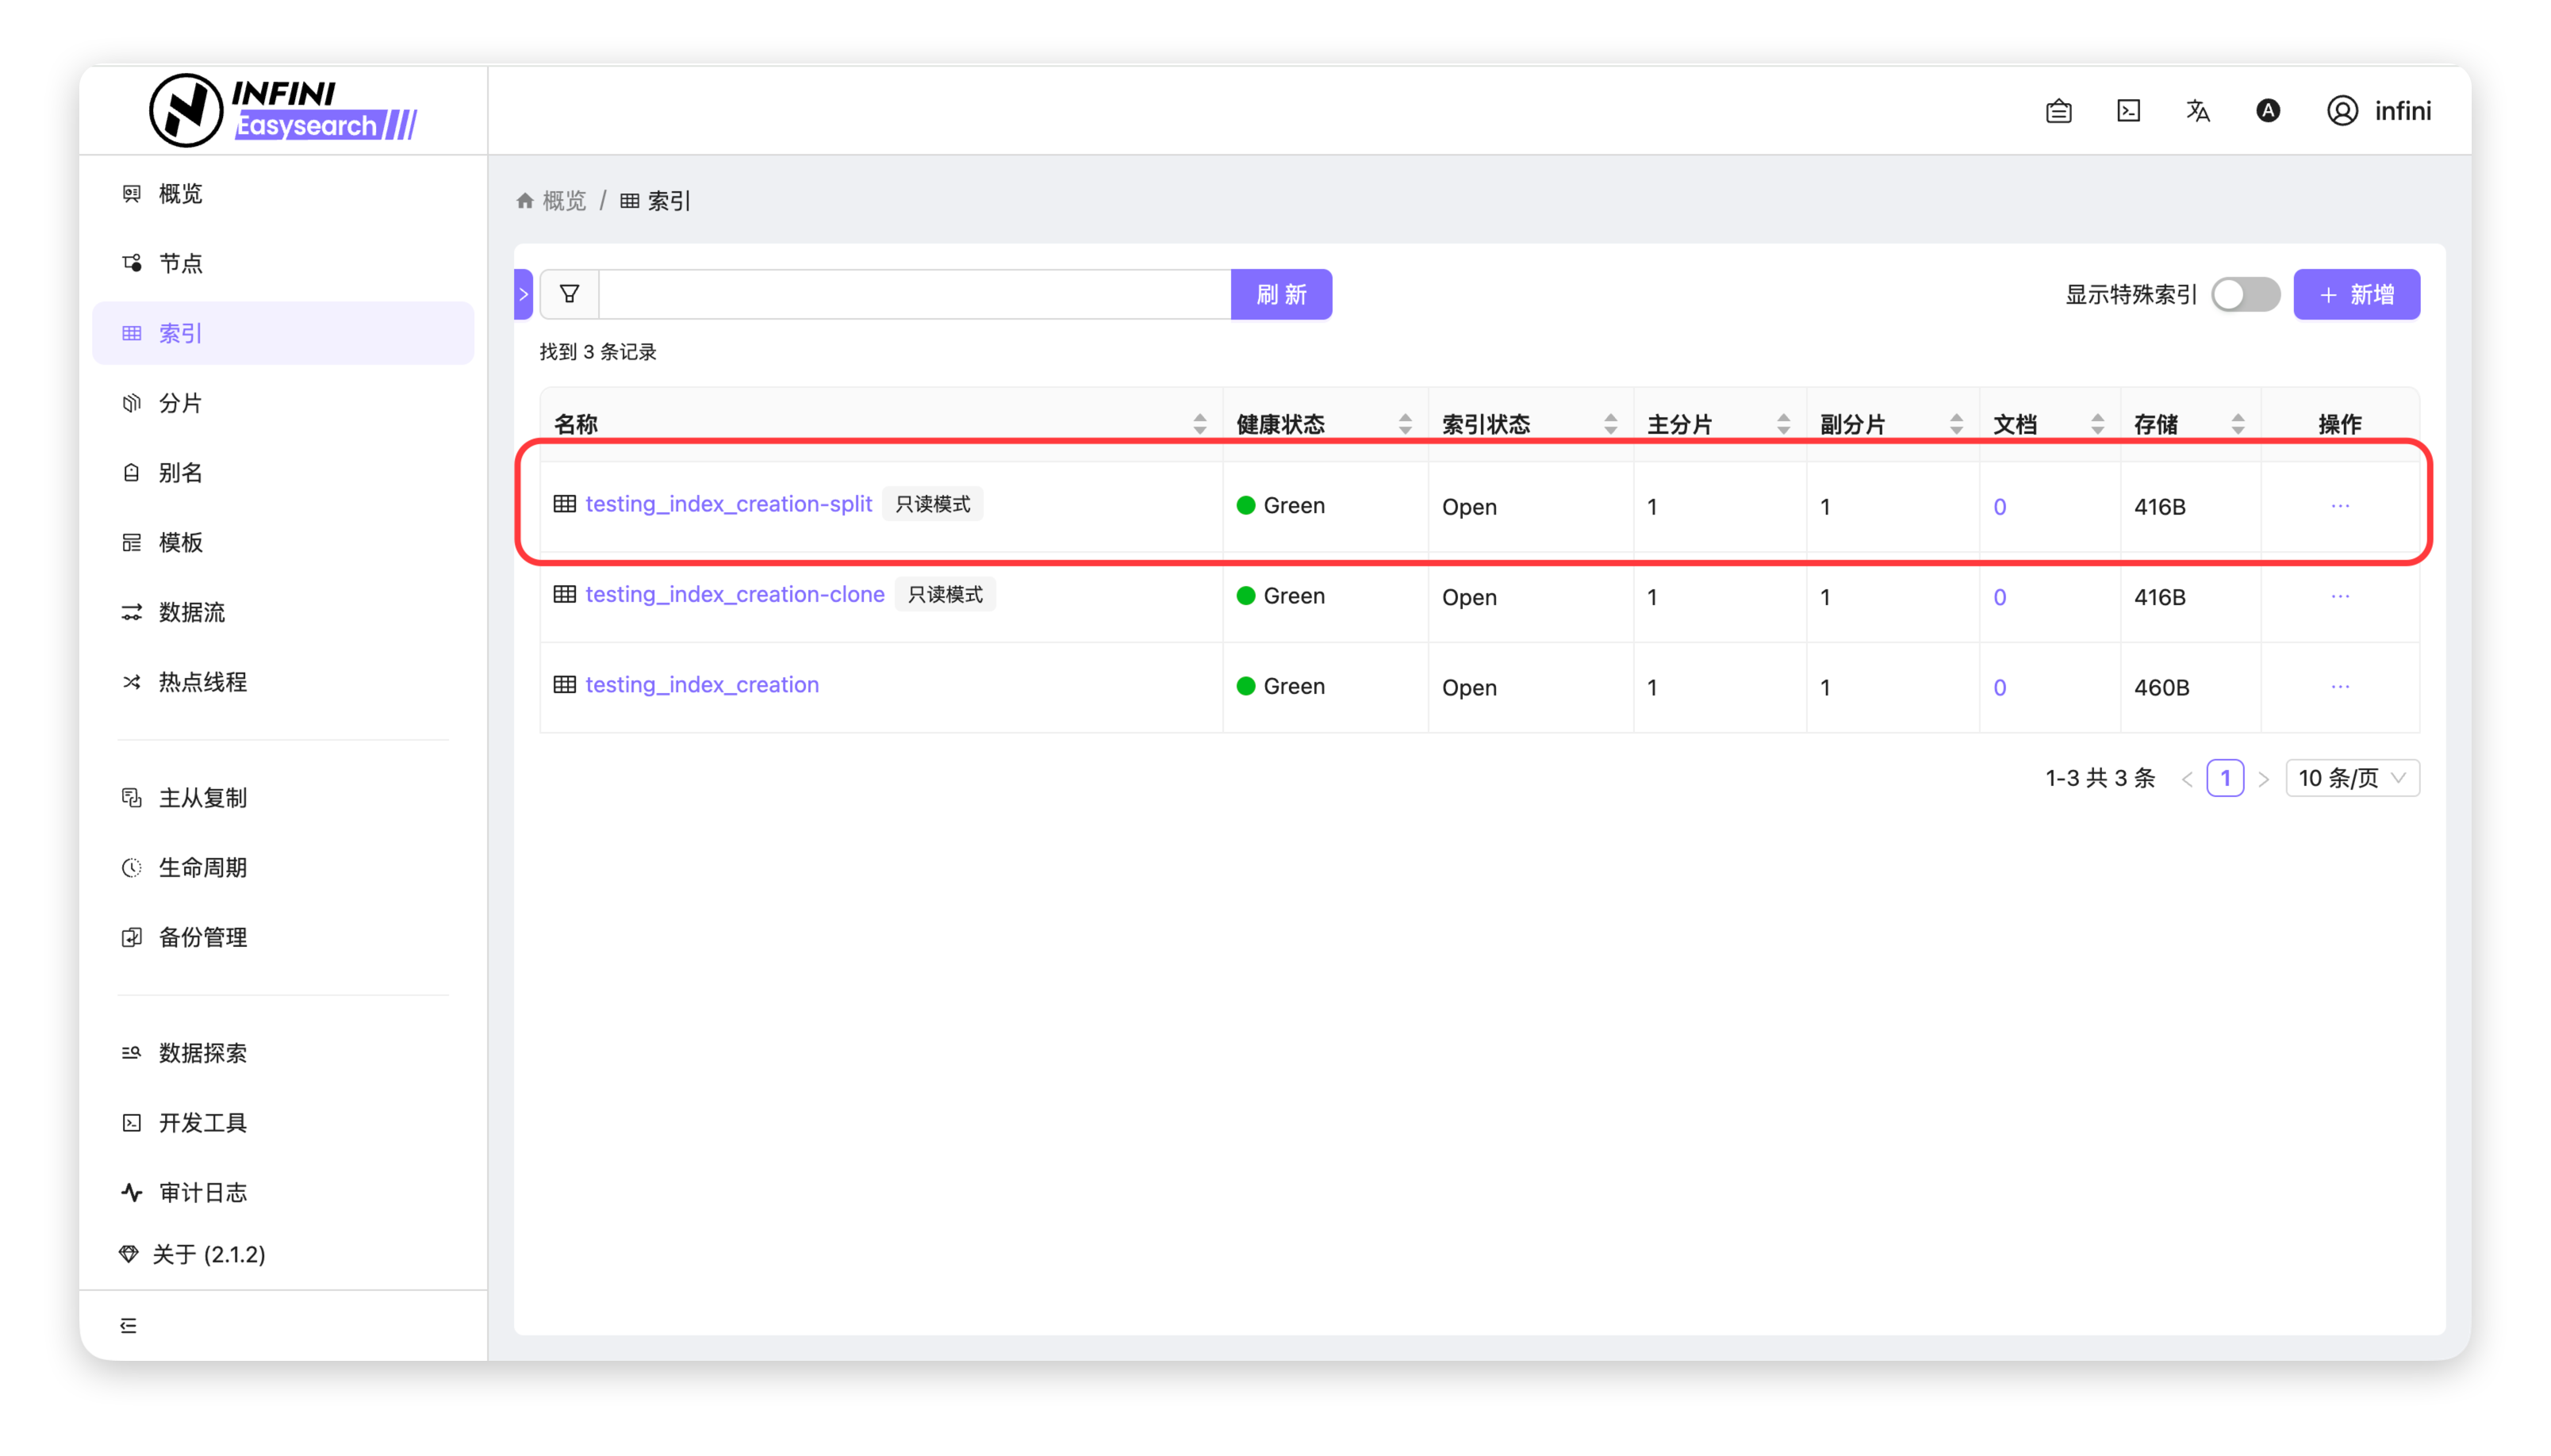Toggle the 显示特殊索引 switch
The height and width of the screenshot is (1456, 2551).
(x=2245, y=294)
